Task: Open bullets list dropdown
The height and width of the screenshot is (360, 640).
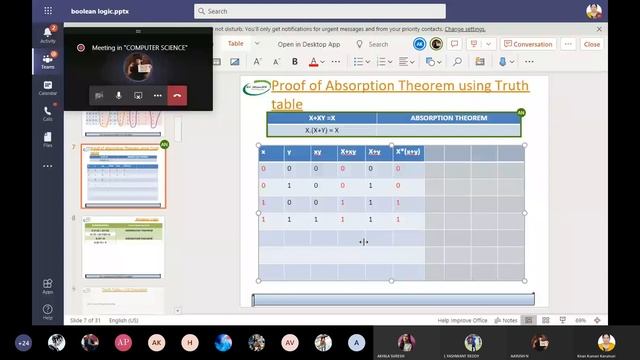Action: 368,62
